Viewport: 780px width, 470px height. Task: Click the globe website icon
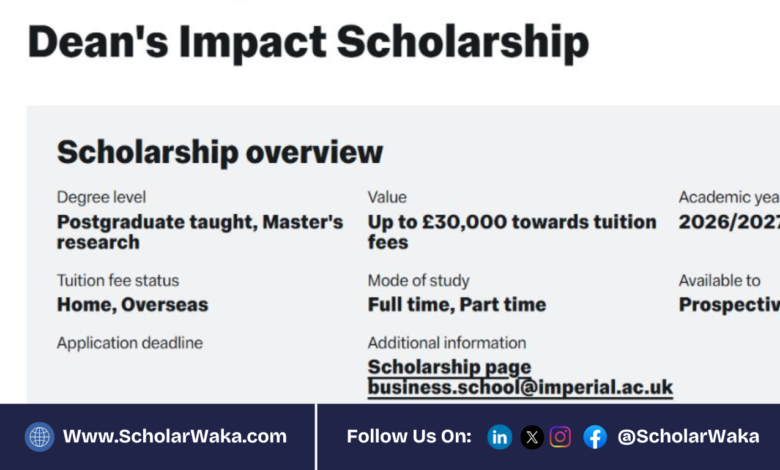click(40, 437)
